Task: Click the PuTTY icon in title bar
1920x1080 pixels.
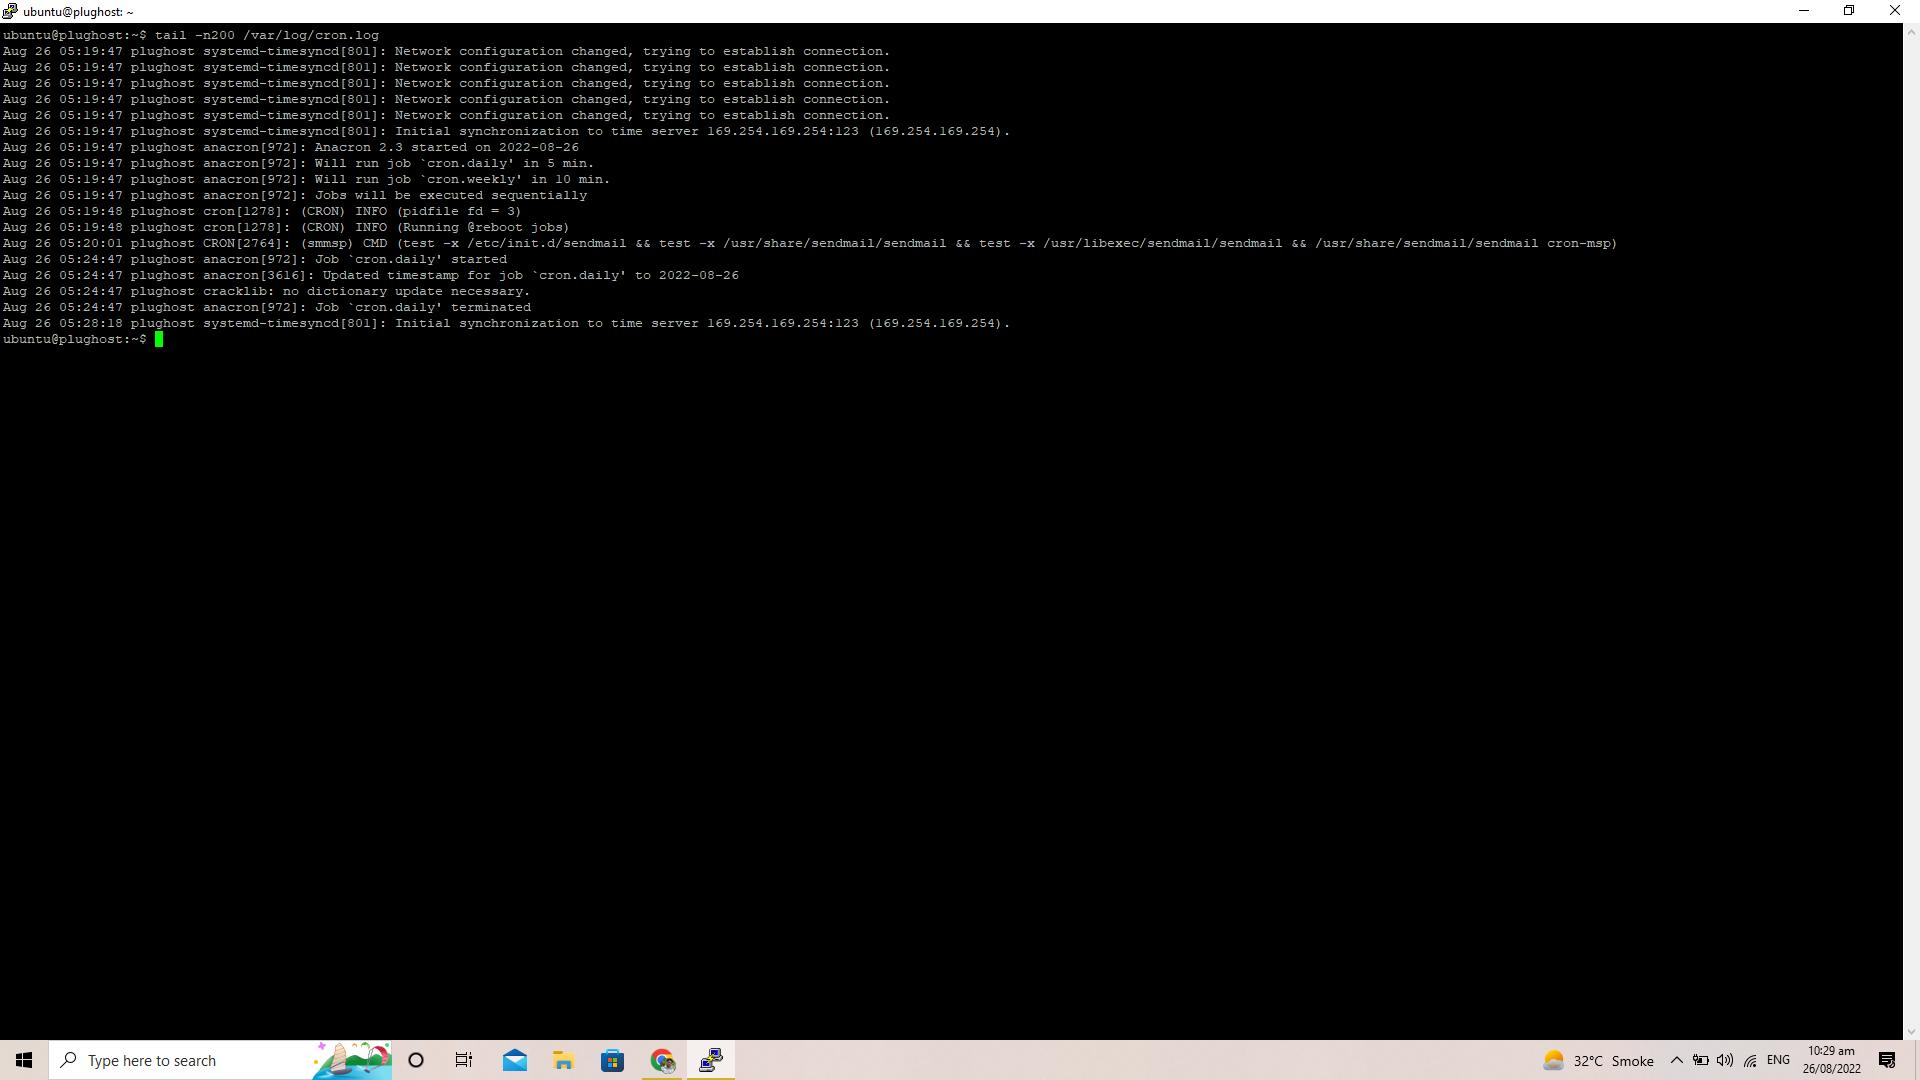Action: coord(10,11)
